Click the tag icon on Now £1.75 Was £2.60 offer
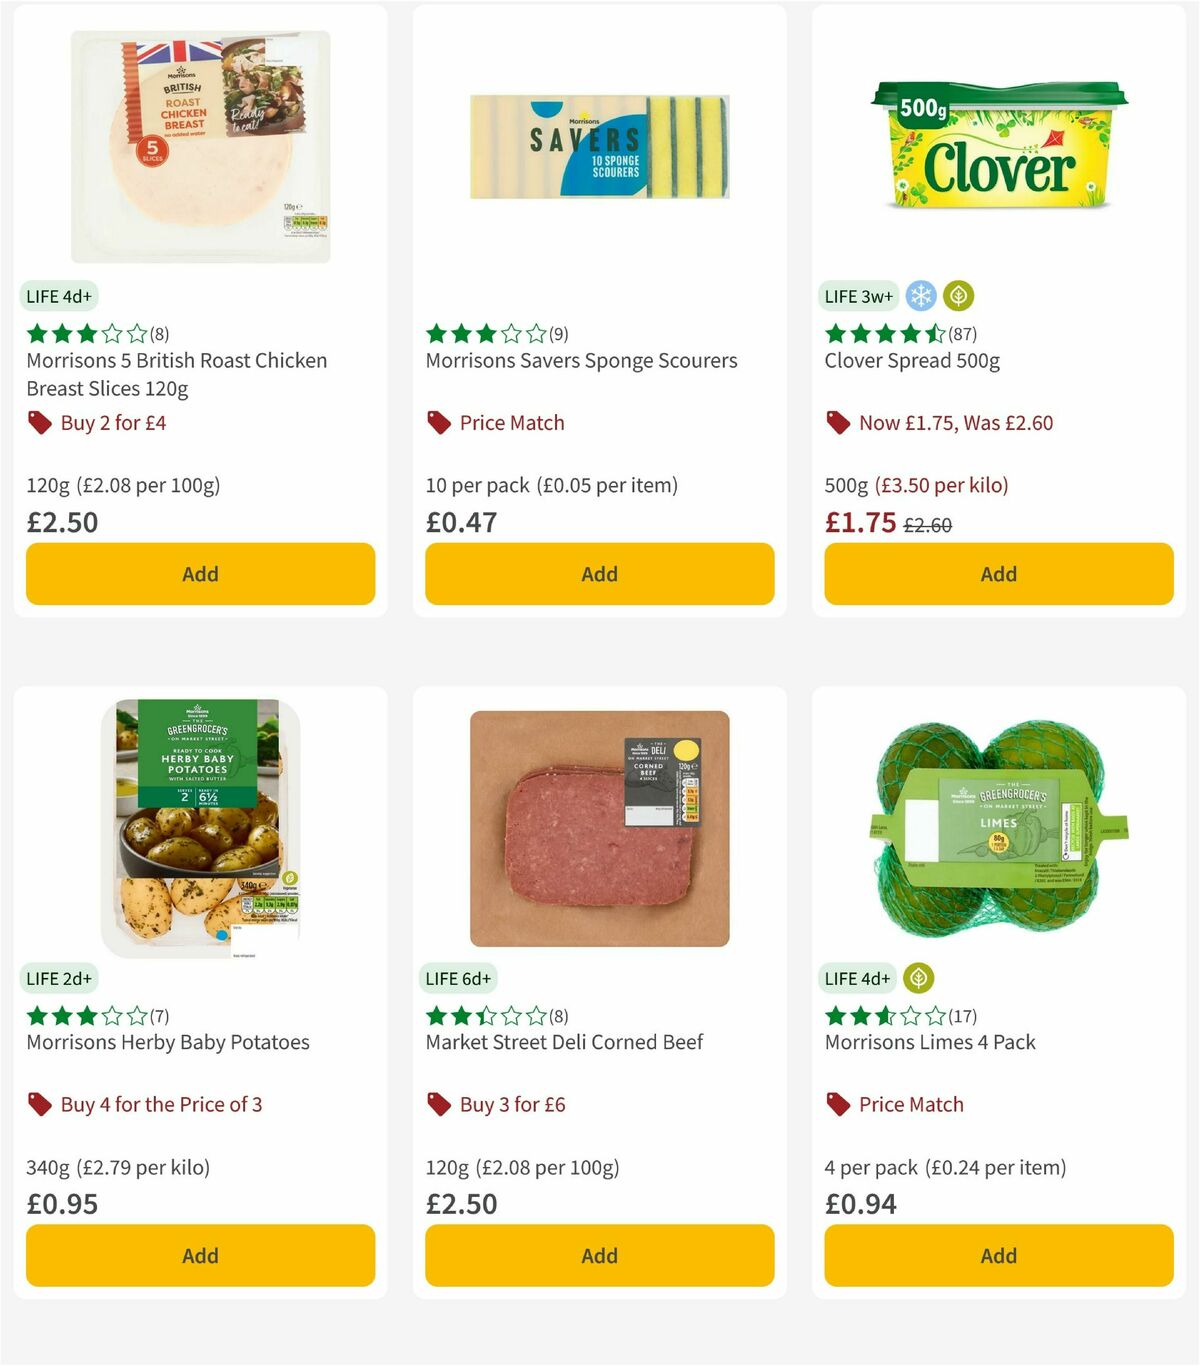This screenshot has width=1200, height=1366. pos(838,422)
